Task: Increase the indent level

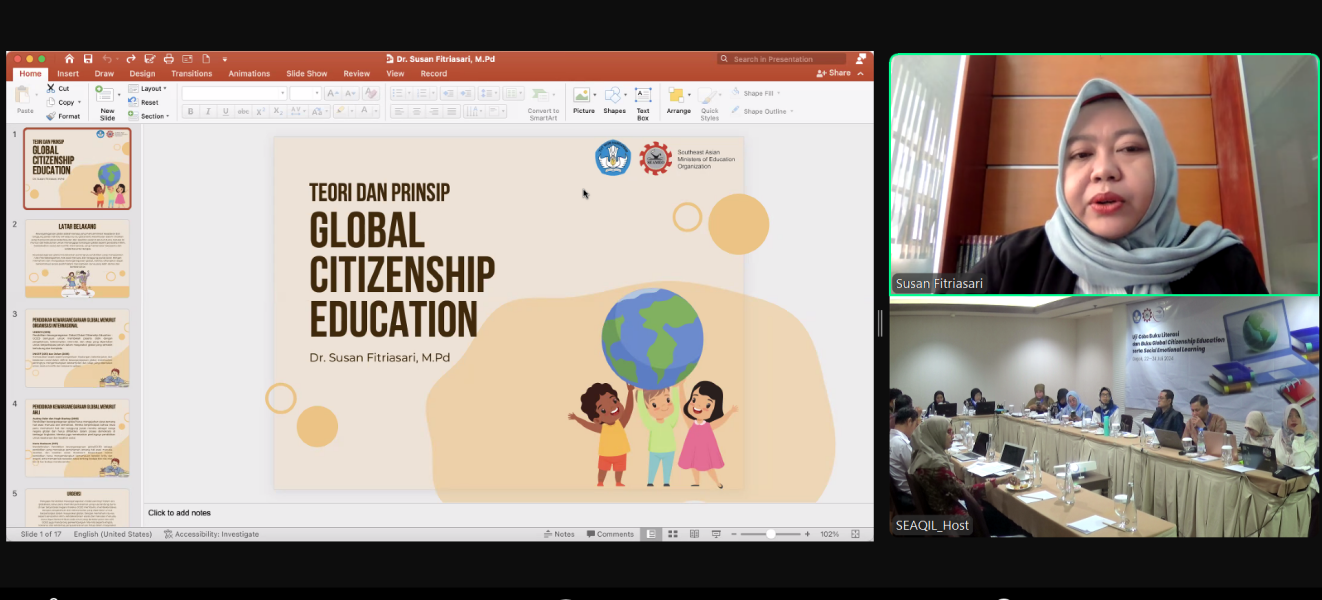Action: point(465,94)
